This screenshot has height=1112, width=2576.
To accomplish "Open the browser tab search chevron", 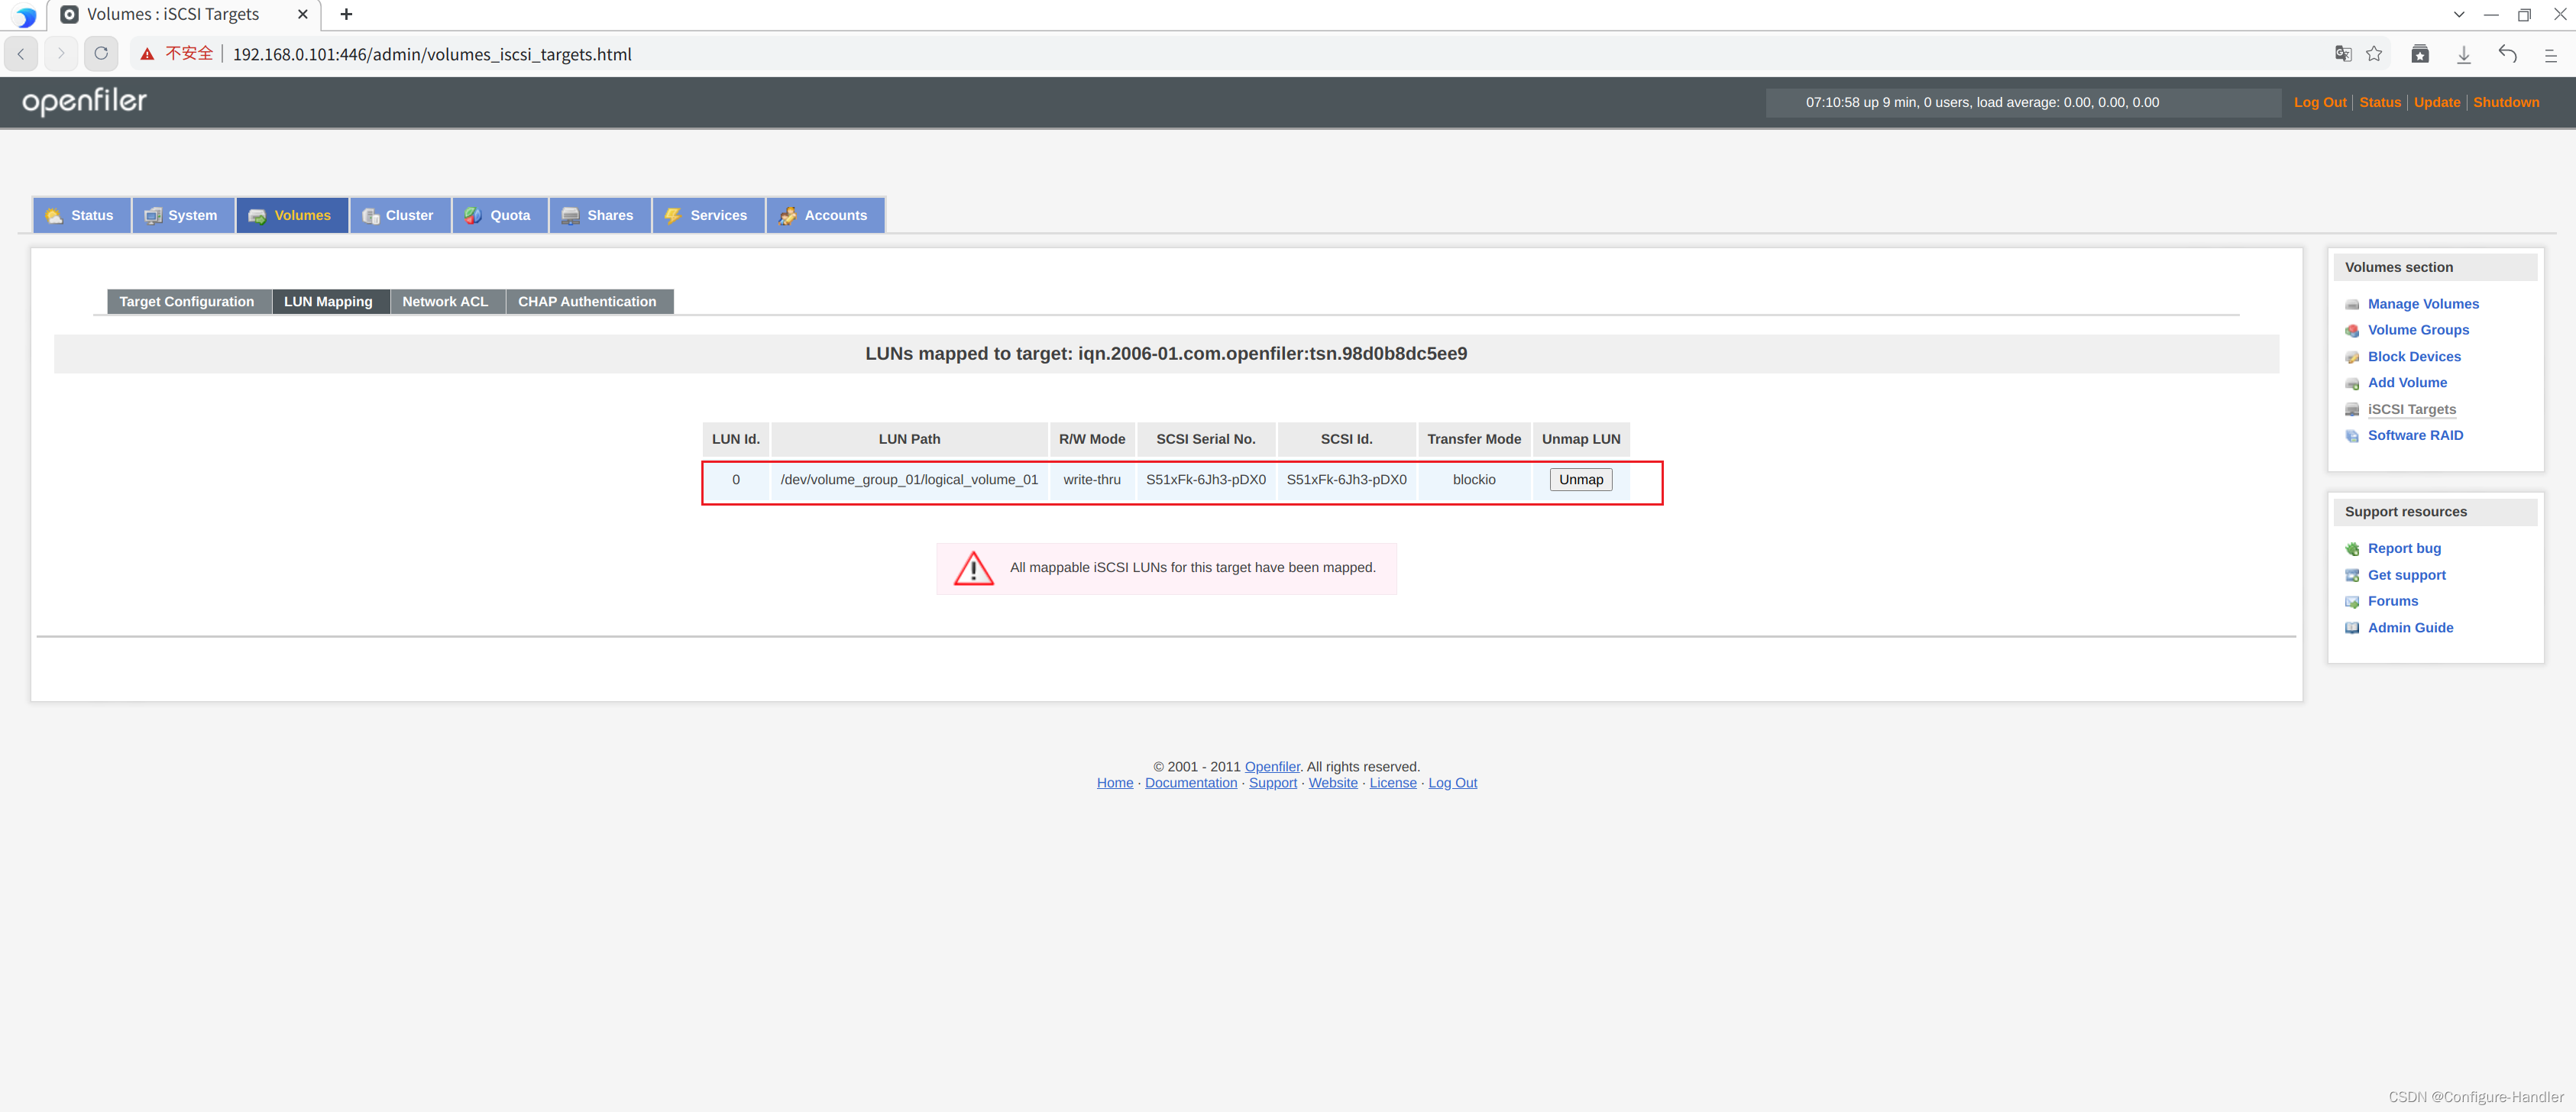I will pos(2459,14).
